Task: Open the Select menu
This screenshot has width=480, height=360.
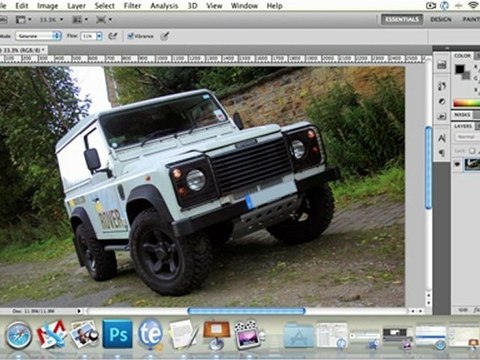Action: 104,6
